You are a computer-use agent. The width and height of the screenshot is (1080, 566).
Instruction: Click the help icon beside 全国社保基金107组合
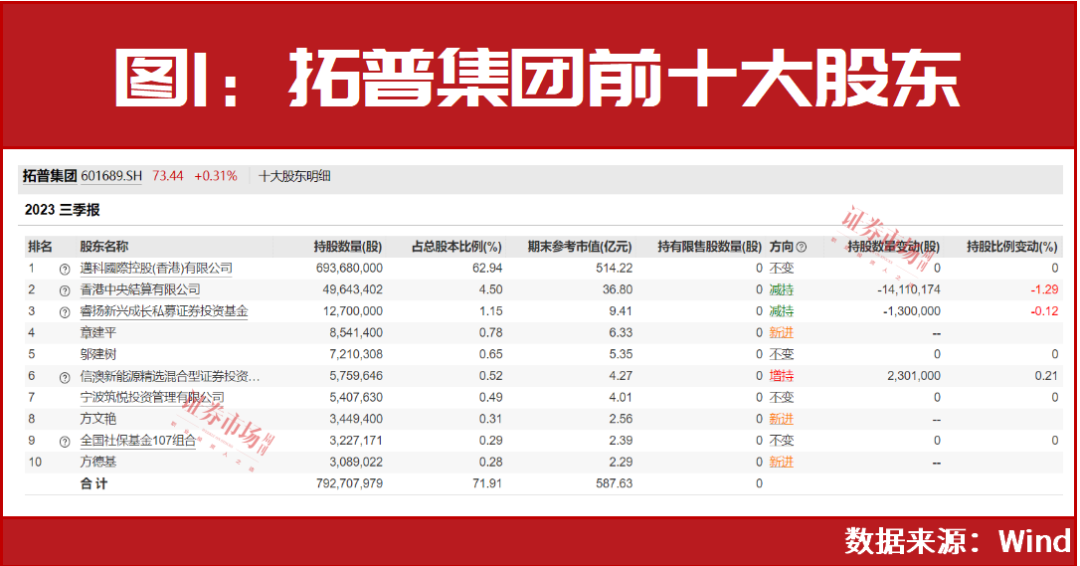tap(65, 441)
